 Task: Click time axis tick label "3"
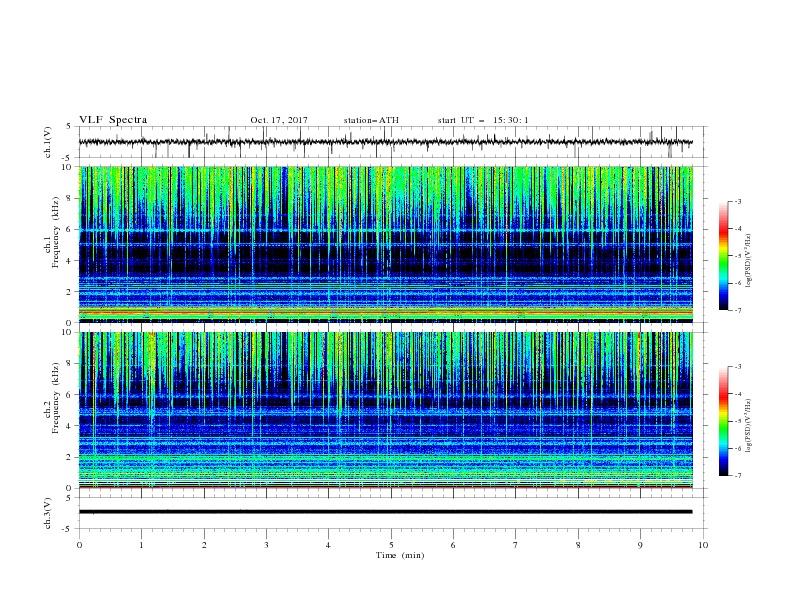[266, 545]
